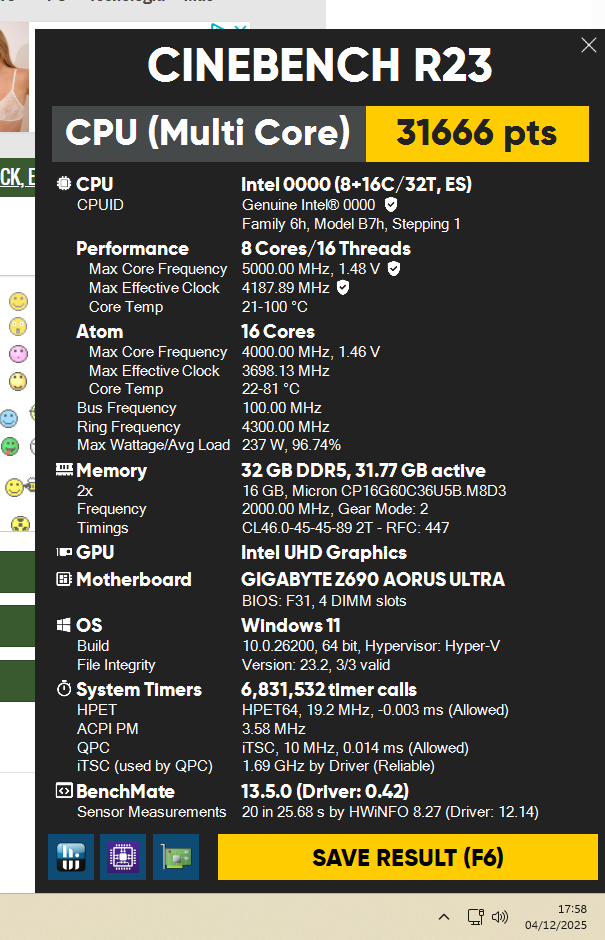
Task: Select 32 GB DDR5, 31.77 GB active
Action: coord(363,470)
